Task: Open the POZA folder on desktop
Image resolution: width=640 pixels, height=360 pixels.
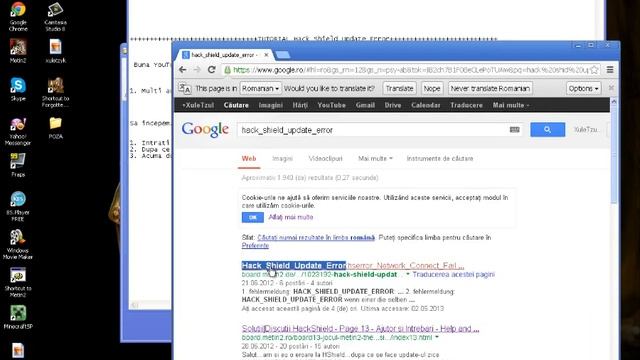Action: (x=56, y=127)
